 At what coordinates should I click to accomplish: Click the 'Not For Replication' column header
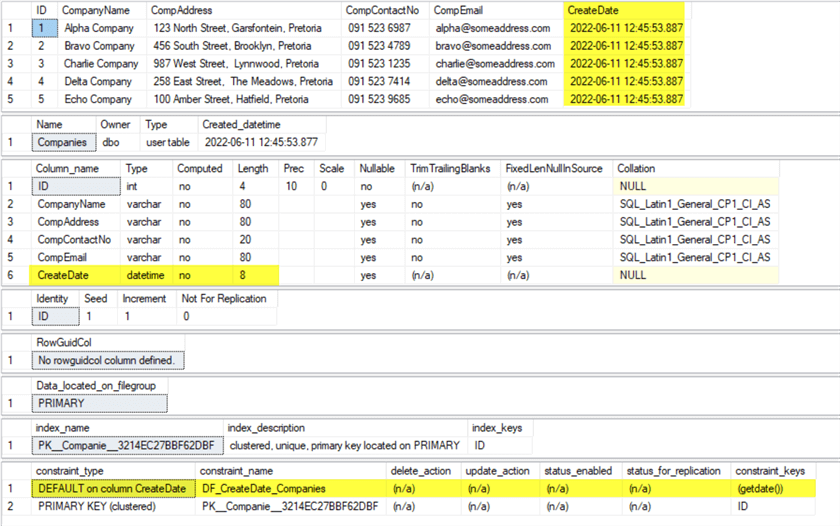tap(224, 298)
